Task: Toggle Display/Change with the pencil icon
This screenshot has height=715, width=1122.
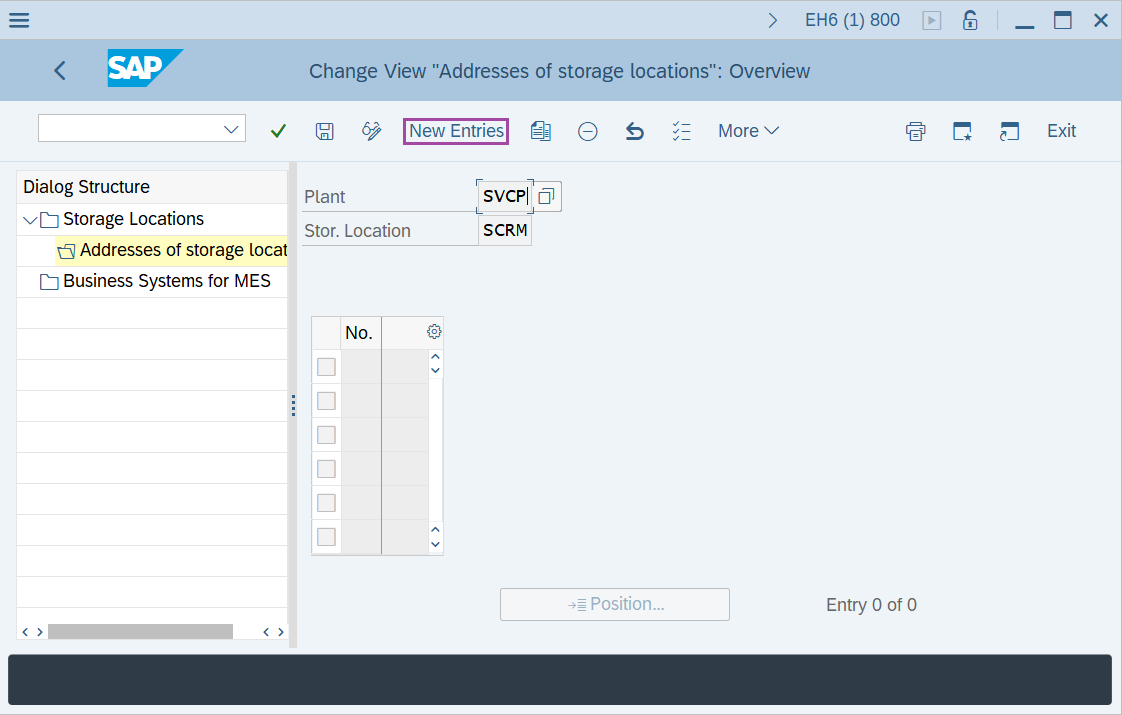Action: [371, 131]
